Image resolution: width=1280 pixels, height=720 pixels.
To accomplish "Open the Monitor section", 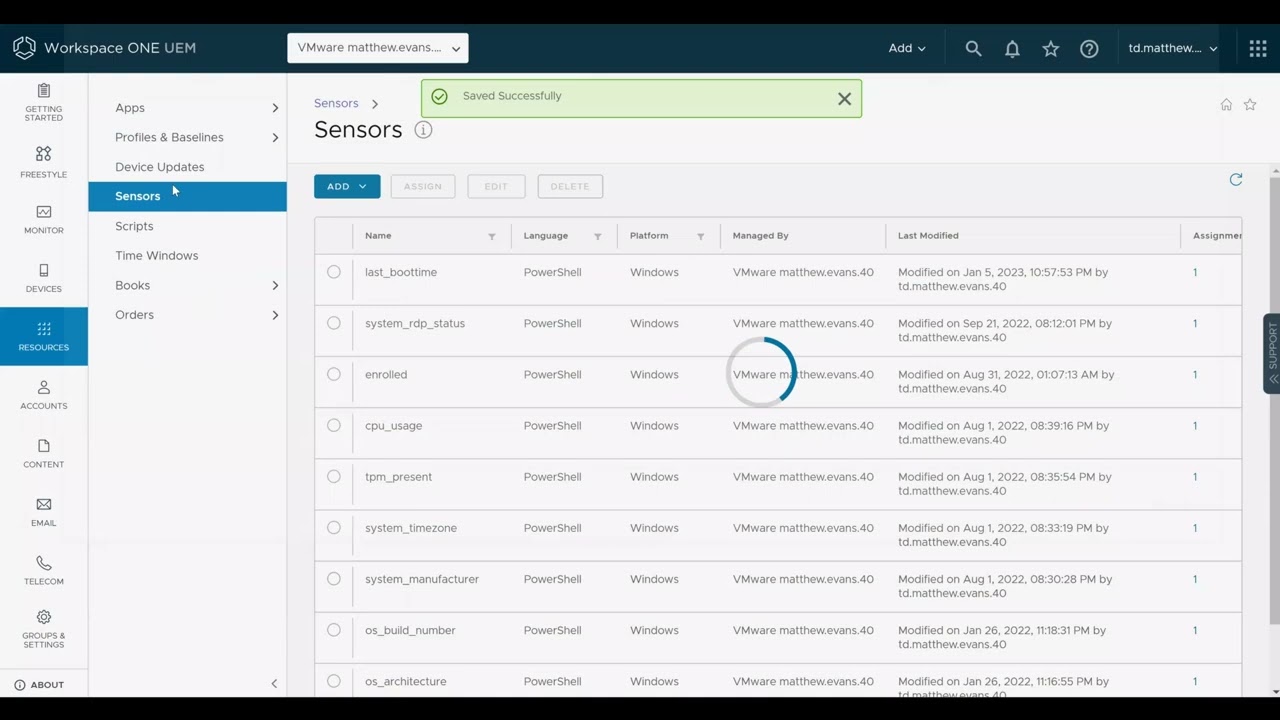I will click(x=44, y=219).
